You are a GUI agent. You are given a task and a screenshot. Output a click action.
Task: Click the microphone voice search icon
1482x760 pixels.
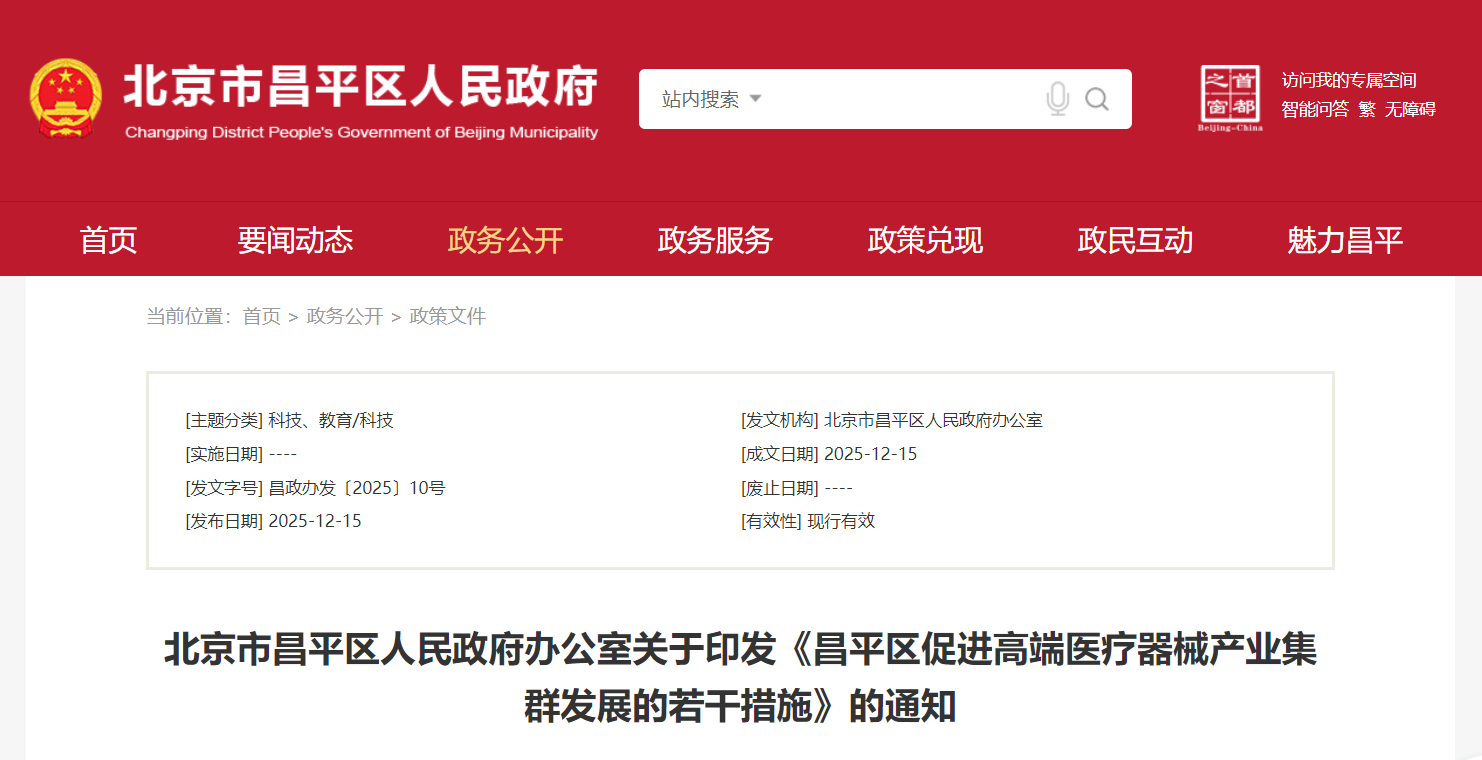1057,99
